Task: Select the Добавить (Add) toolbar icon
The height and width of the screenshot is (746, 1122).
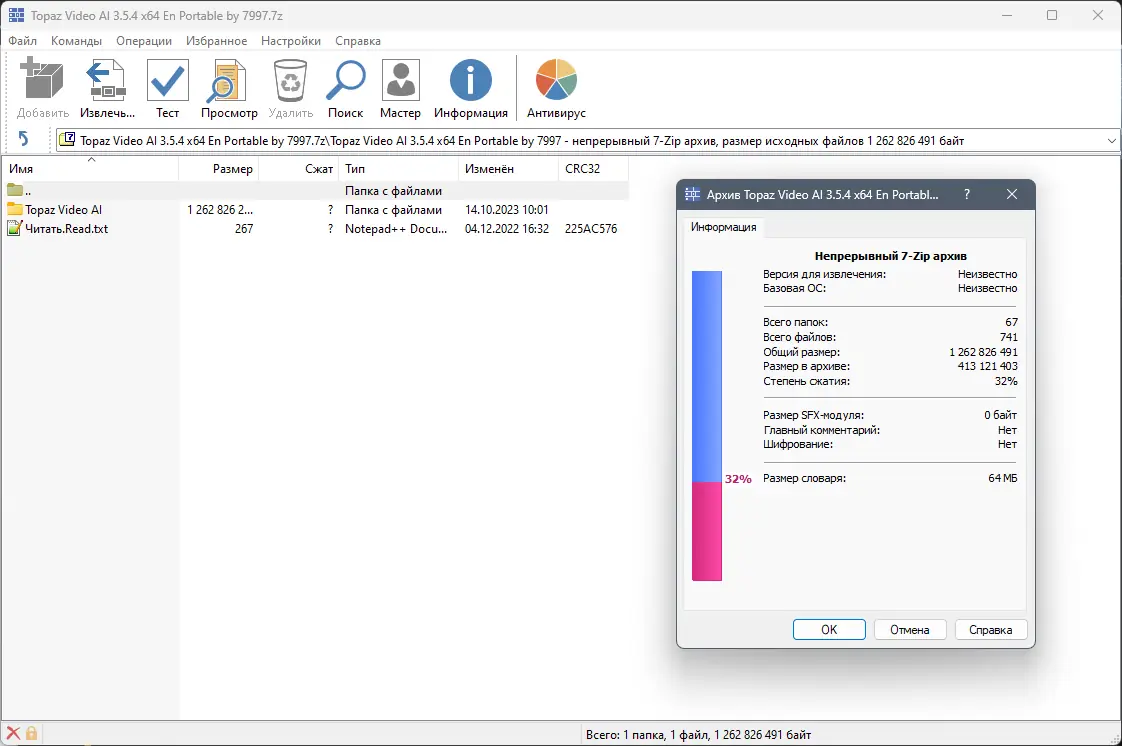Action: point(41,80)
